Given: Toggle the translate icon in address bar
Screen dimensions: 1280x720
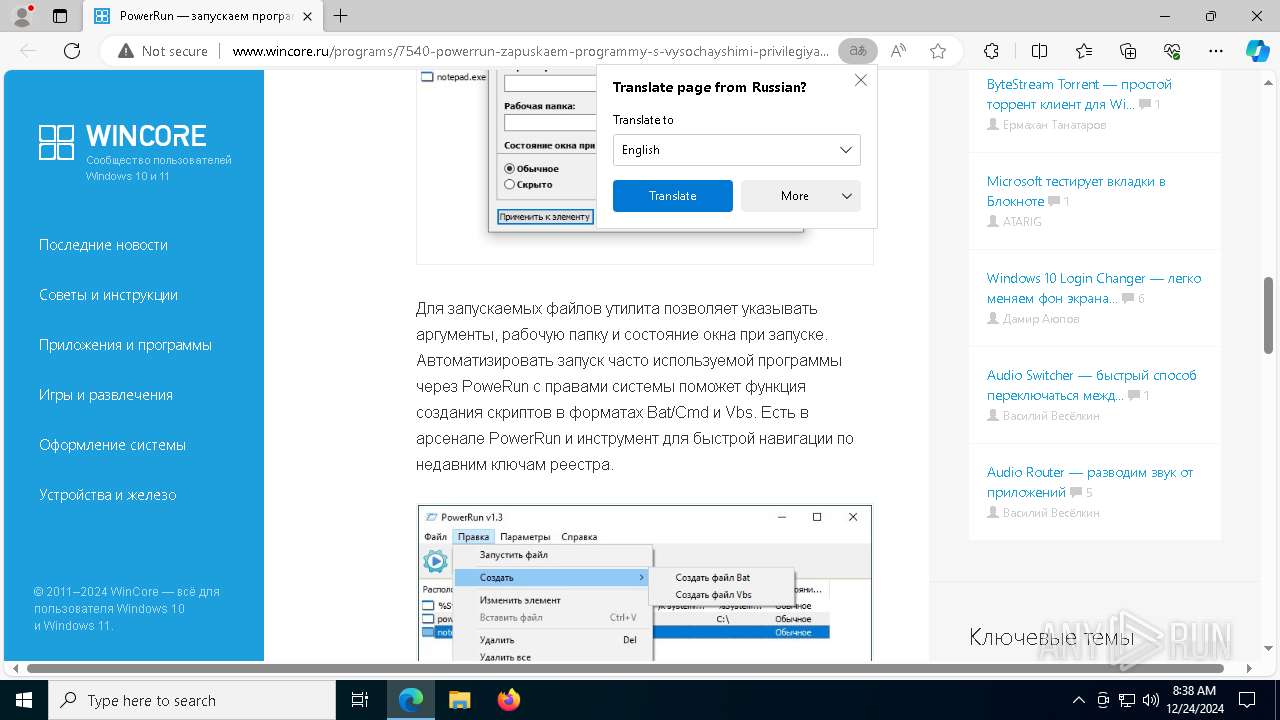Looking at the screenshot, I should point(857,51).
